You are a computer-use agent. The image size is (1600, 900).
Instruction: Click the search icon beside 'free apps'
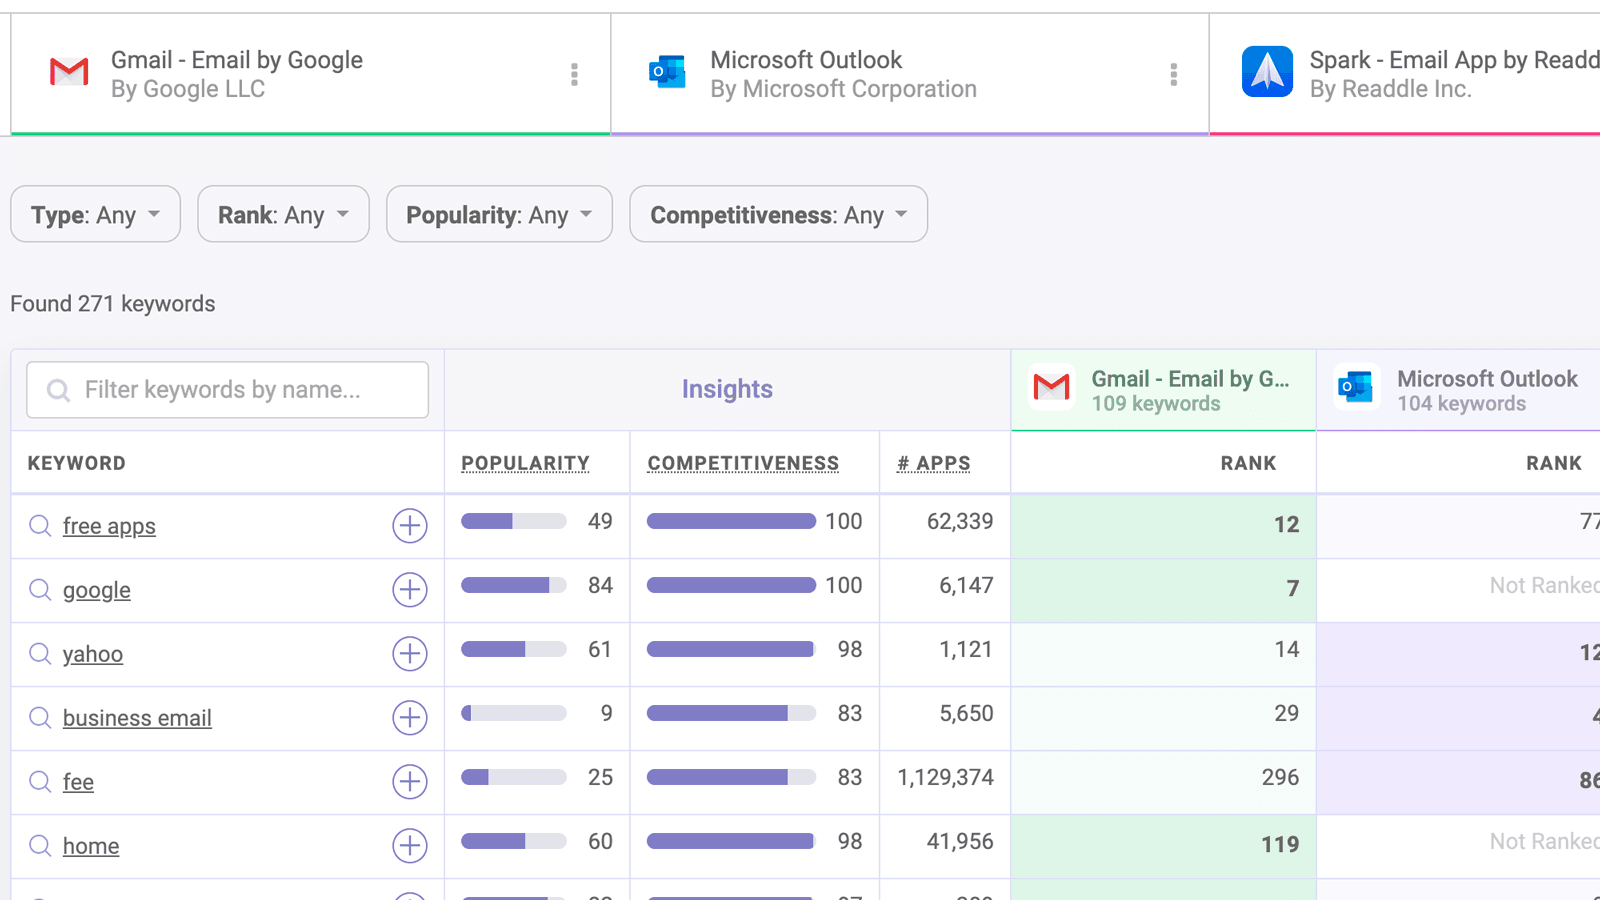tap(40, 526)
